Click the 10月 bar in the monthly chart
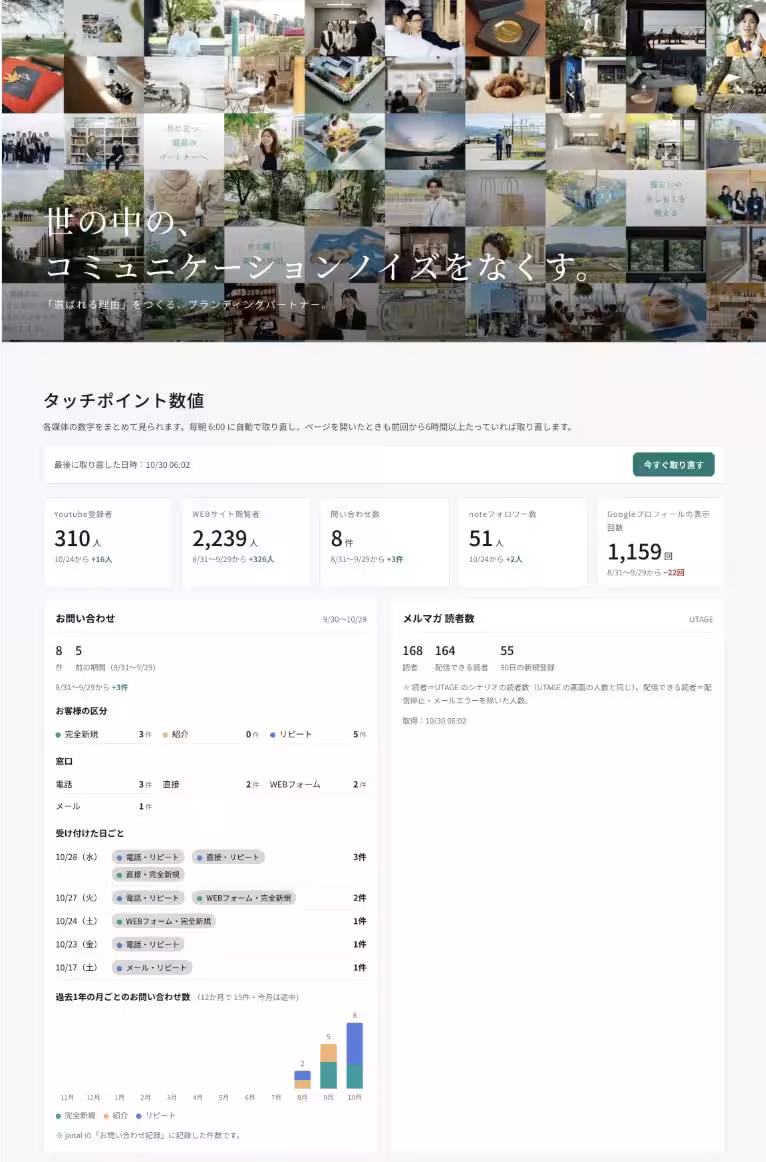Screen dimensions: 766x1162 coord(355,1055)
